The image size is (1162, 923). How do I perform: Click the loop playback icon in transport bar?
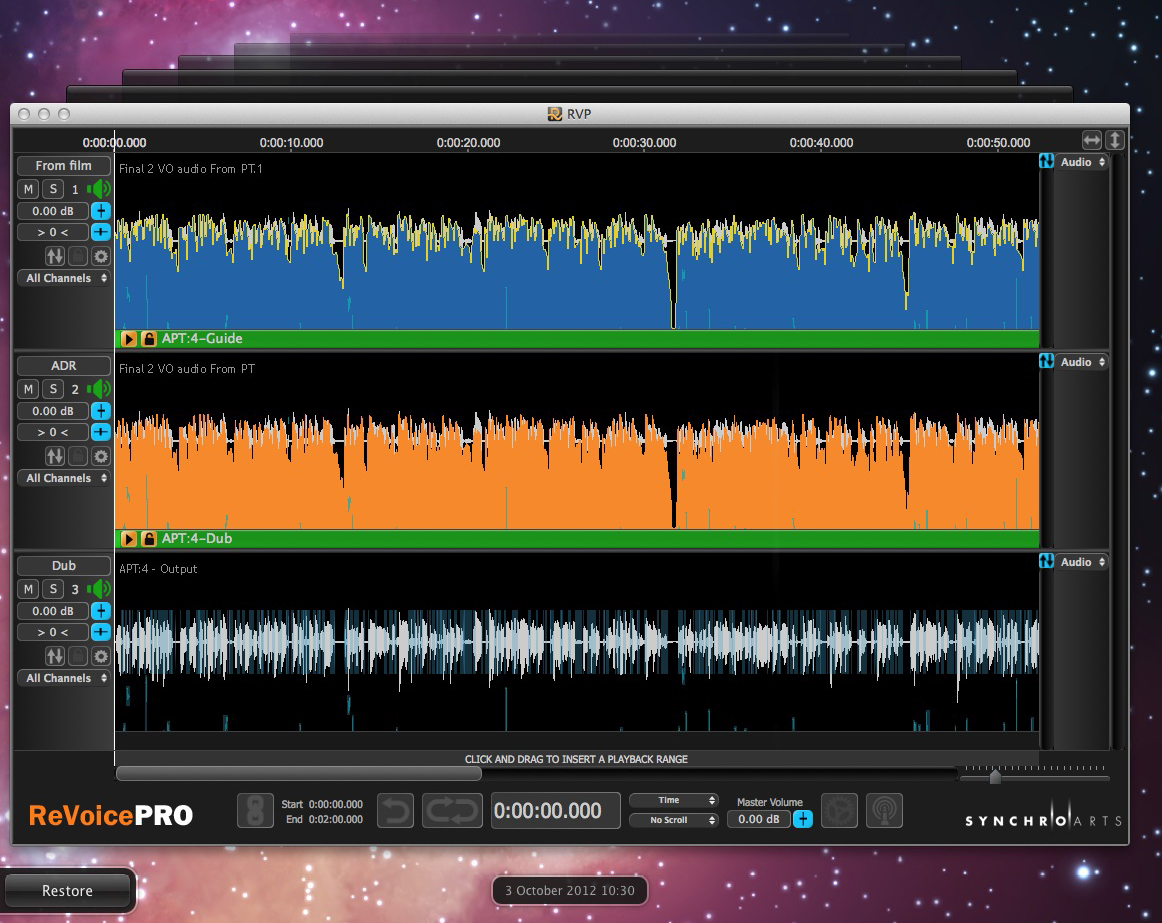pyautogui.click(x=452, y=811)
